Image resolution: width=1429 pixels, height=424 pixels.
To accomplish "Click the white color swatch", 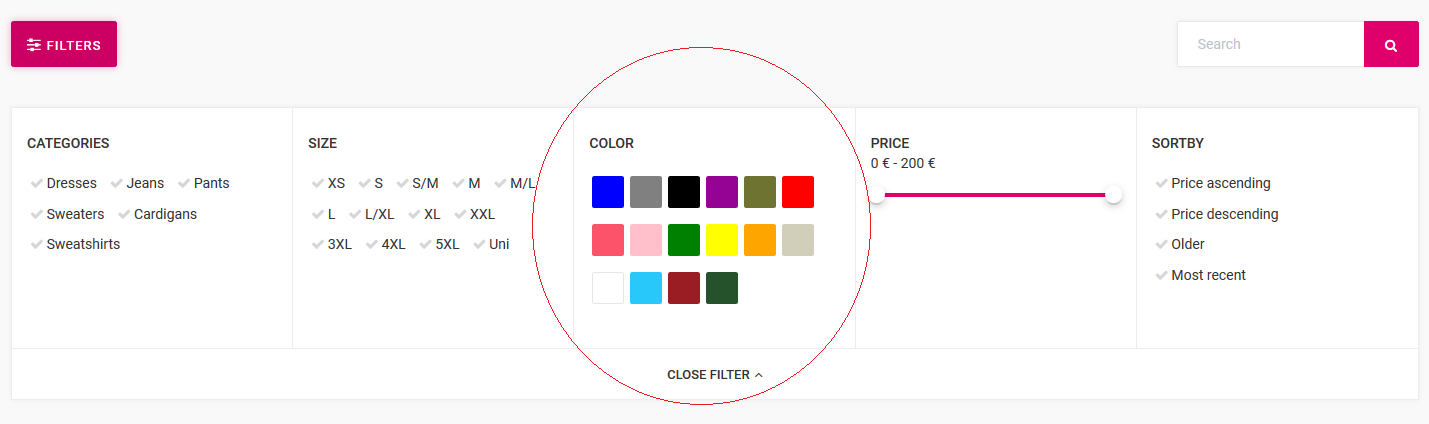I will (608, 288).
